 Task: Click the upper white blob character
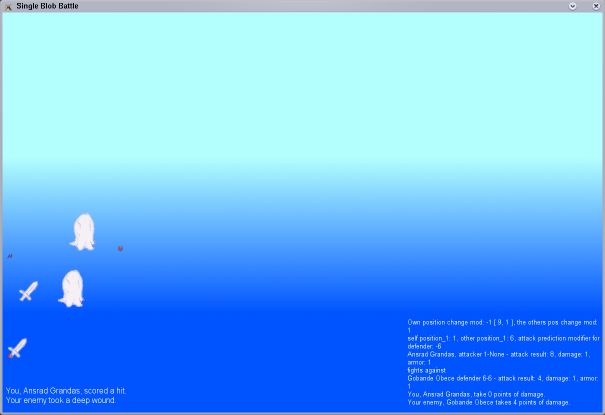point(81,231)
